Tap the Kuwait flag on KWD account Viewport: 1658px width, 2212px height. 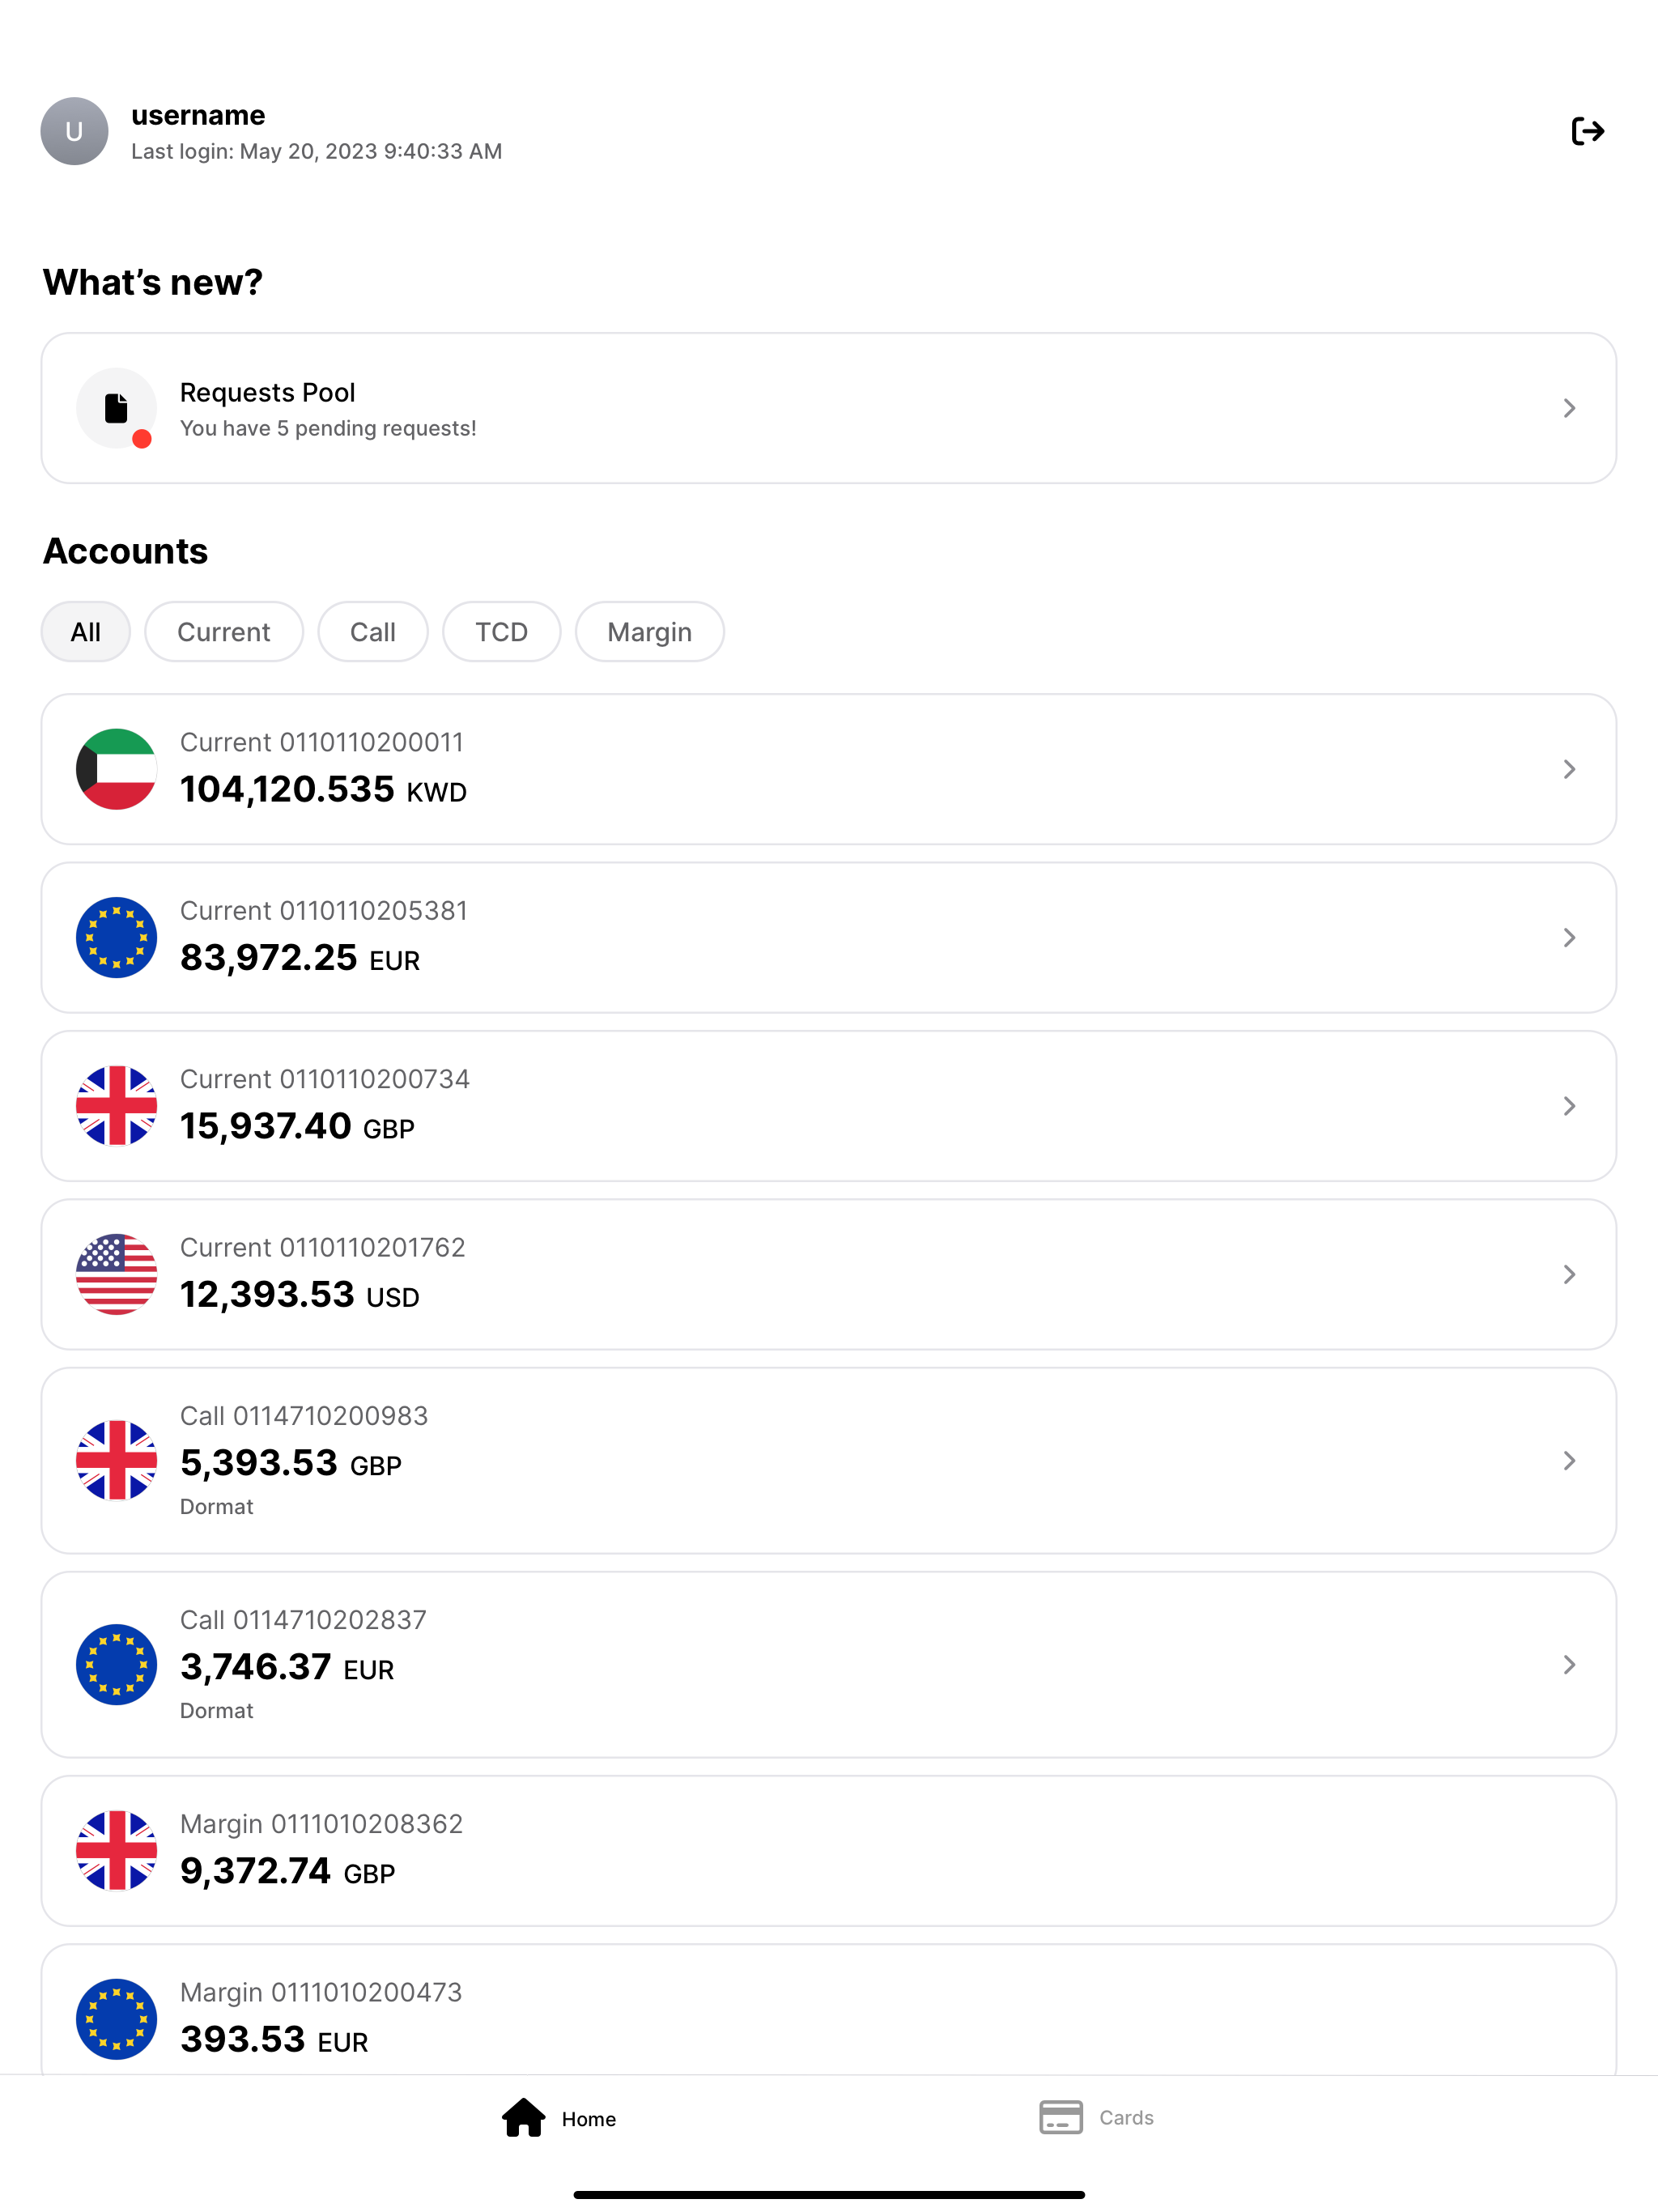pyautogui.click(x=117, y=769)
